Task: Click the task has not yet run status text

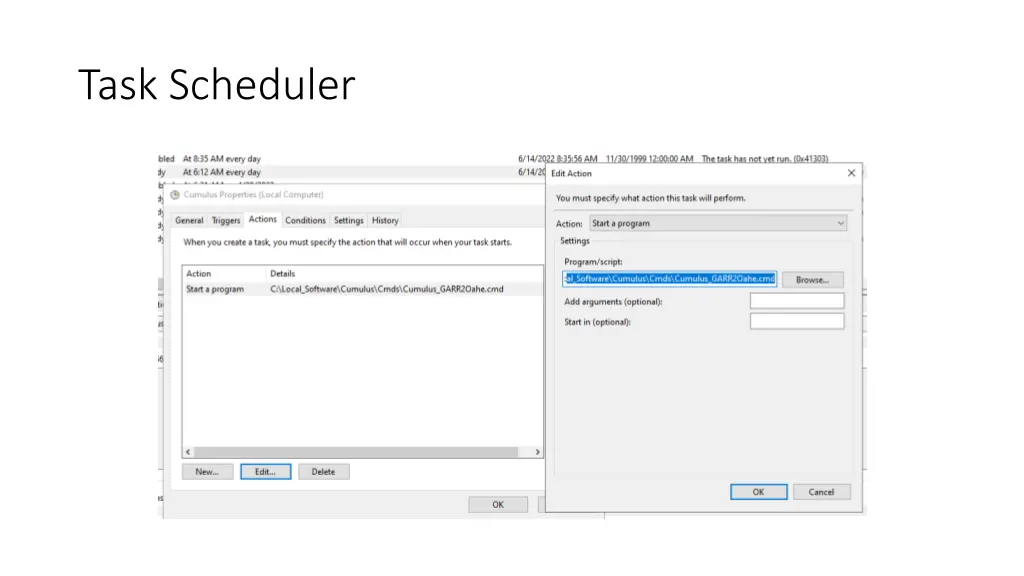Action: (765, 159)
